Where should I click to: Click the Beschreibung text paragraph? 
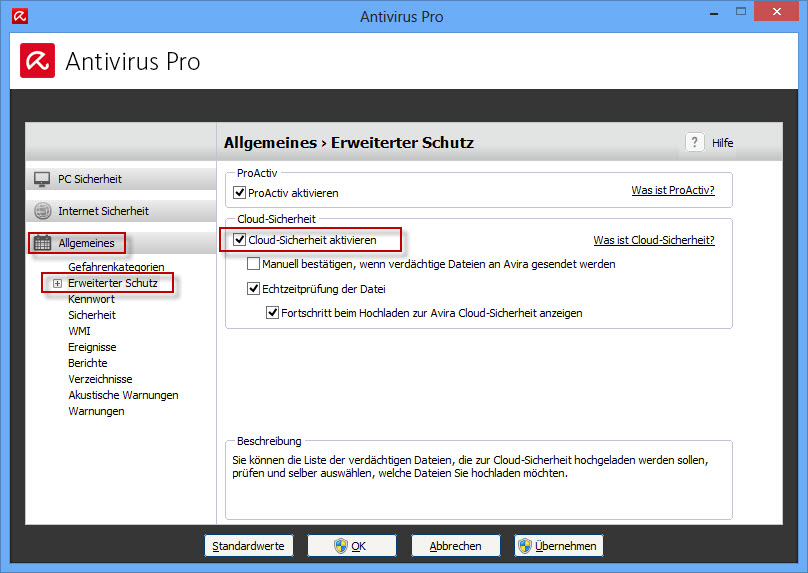click(470, 466)
